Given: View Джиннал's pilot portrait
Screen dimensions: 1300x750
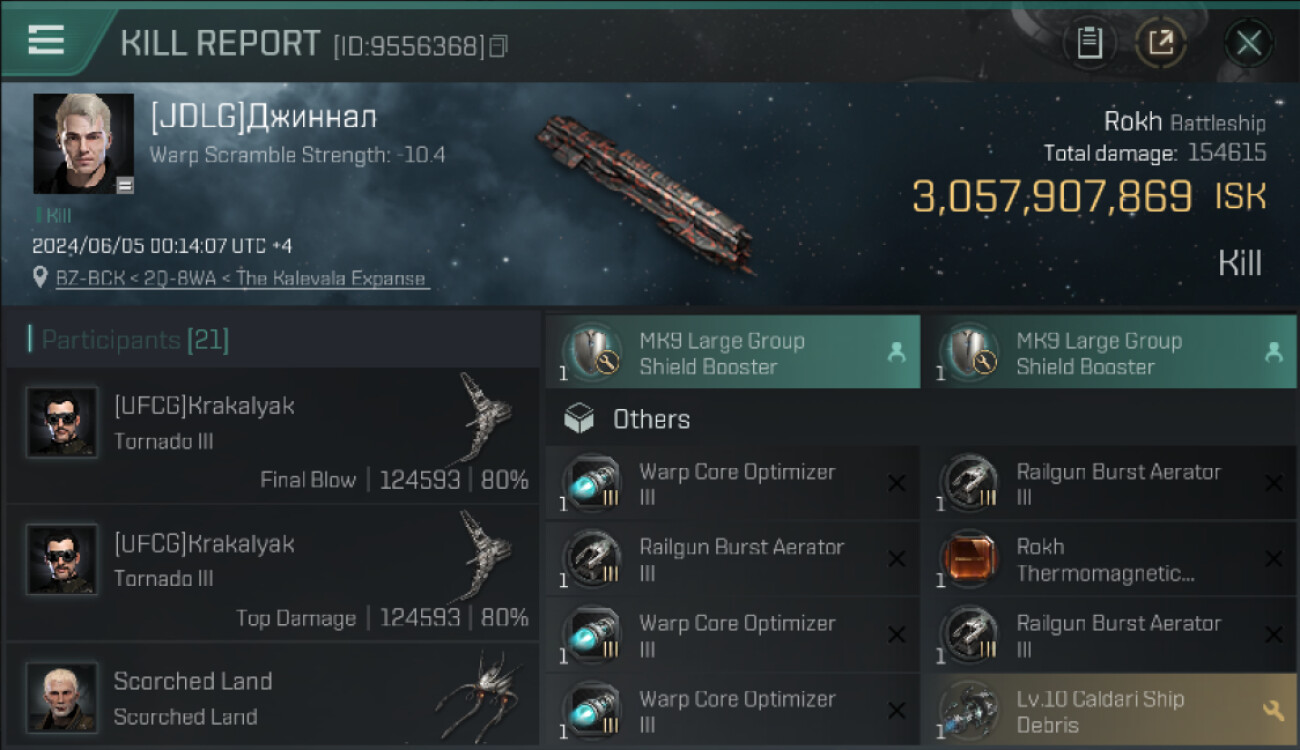Looking at the screenshot, I should [83, 143].
